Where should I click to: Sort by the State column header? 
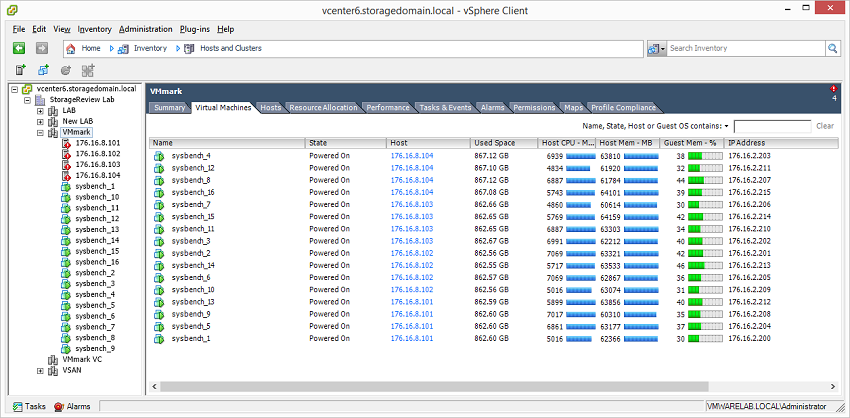346,143
